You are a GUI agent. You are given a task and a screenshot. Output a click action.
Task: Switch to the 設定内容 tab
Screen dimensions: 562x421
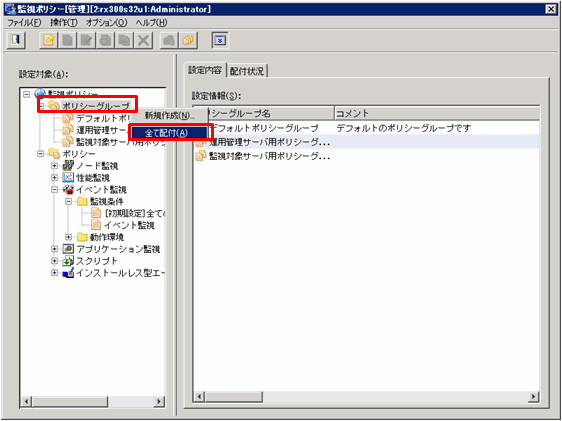point(205,70)
